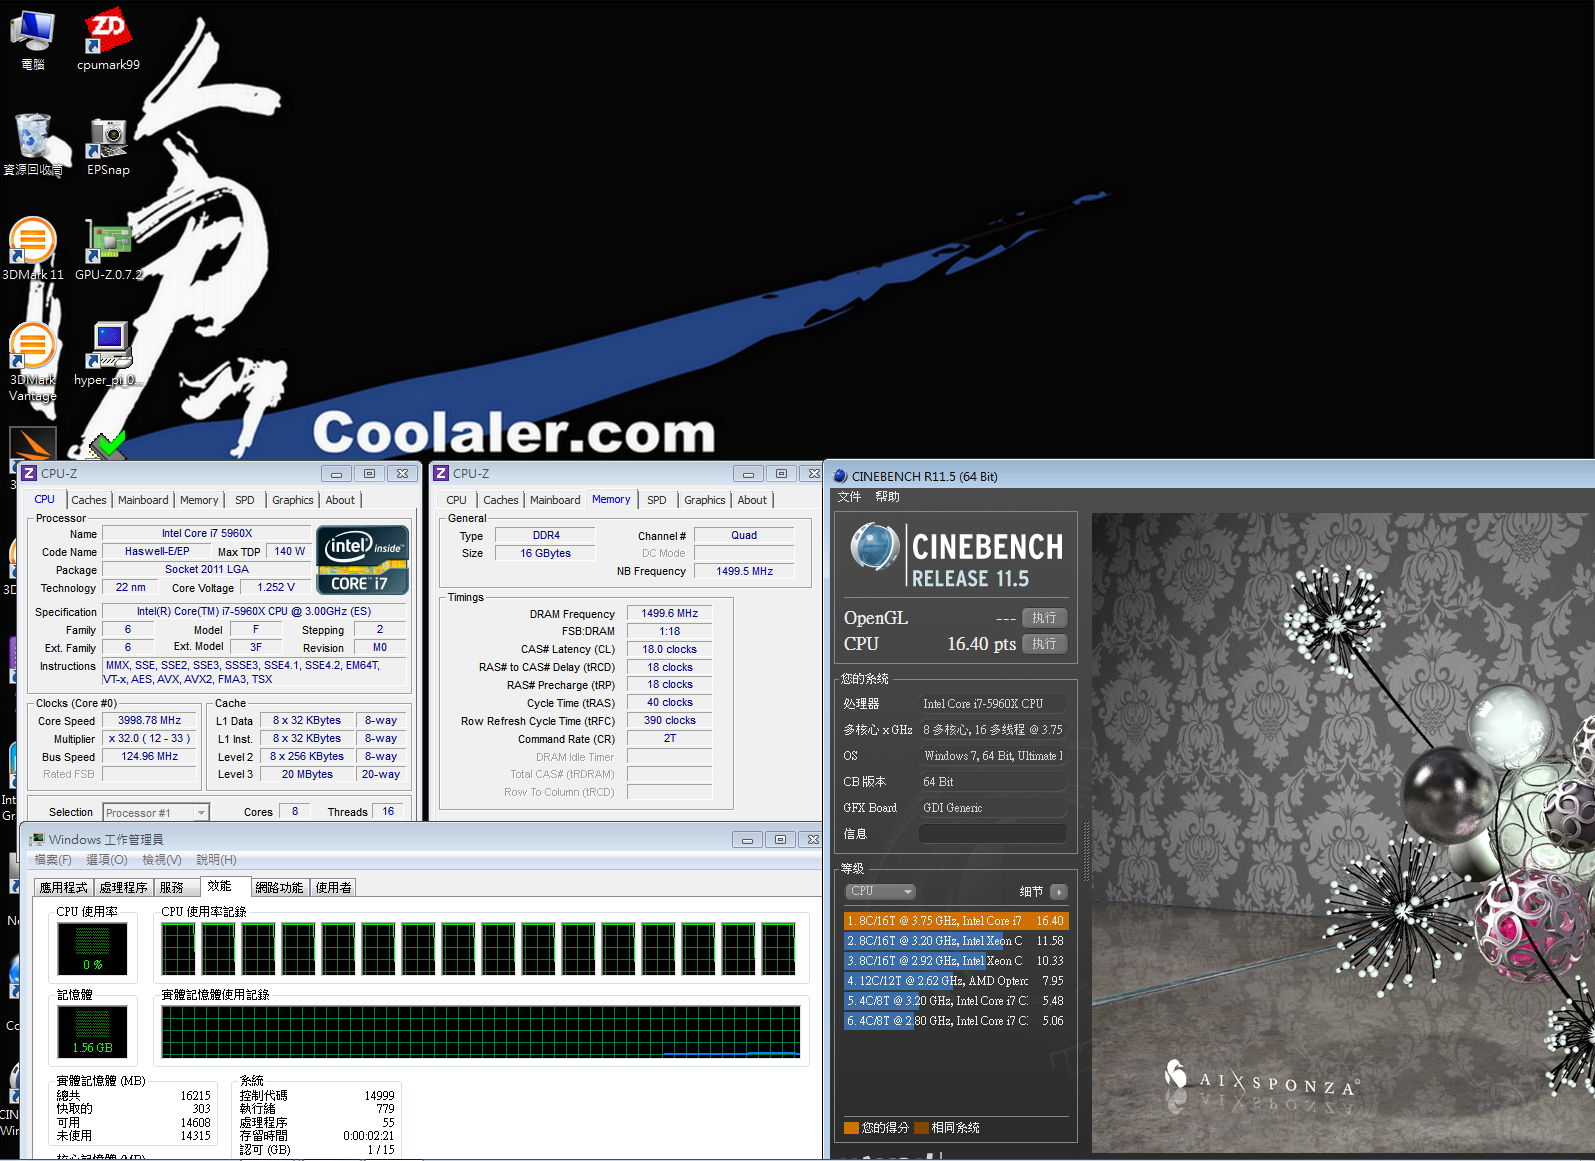This screenshot has width=1595, height=1161.
Task: Open the 說明(H) menu in Task Manager
Action: [217, 860]
